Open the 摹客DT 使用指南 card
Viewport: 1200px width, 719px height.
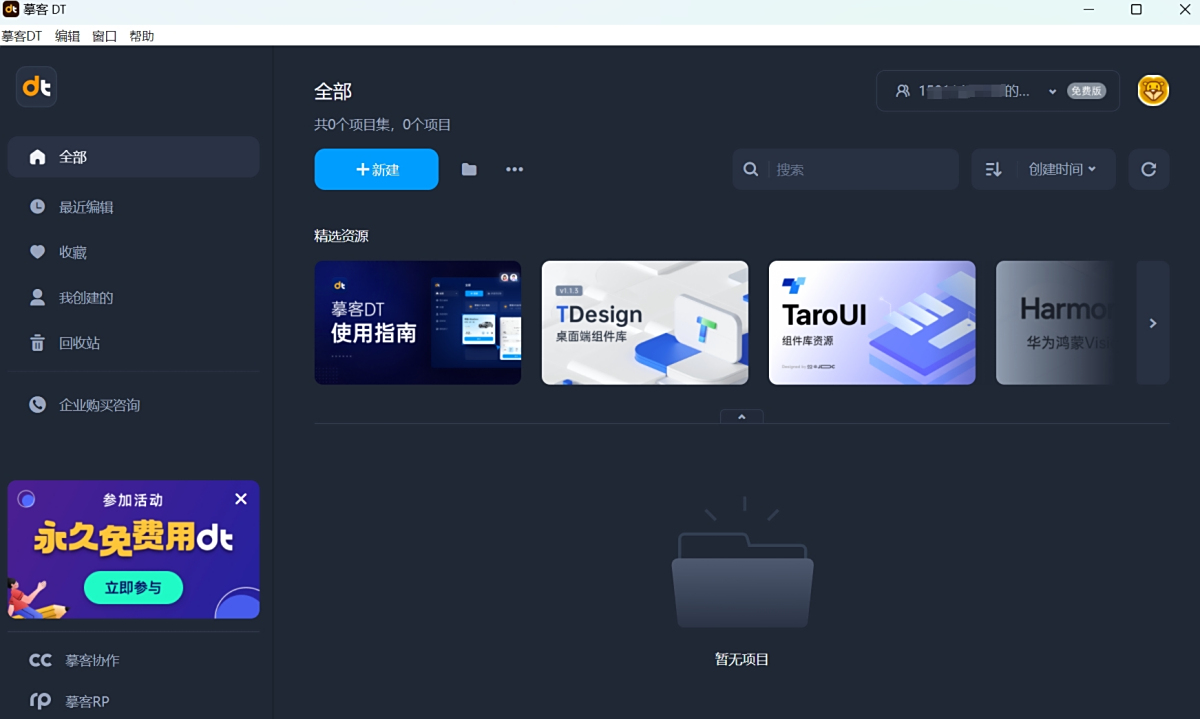pyautogui.click(x=418, y=323)
